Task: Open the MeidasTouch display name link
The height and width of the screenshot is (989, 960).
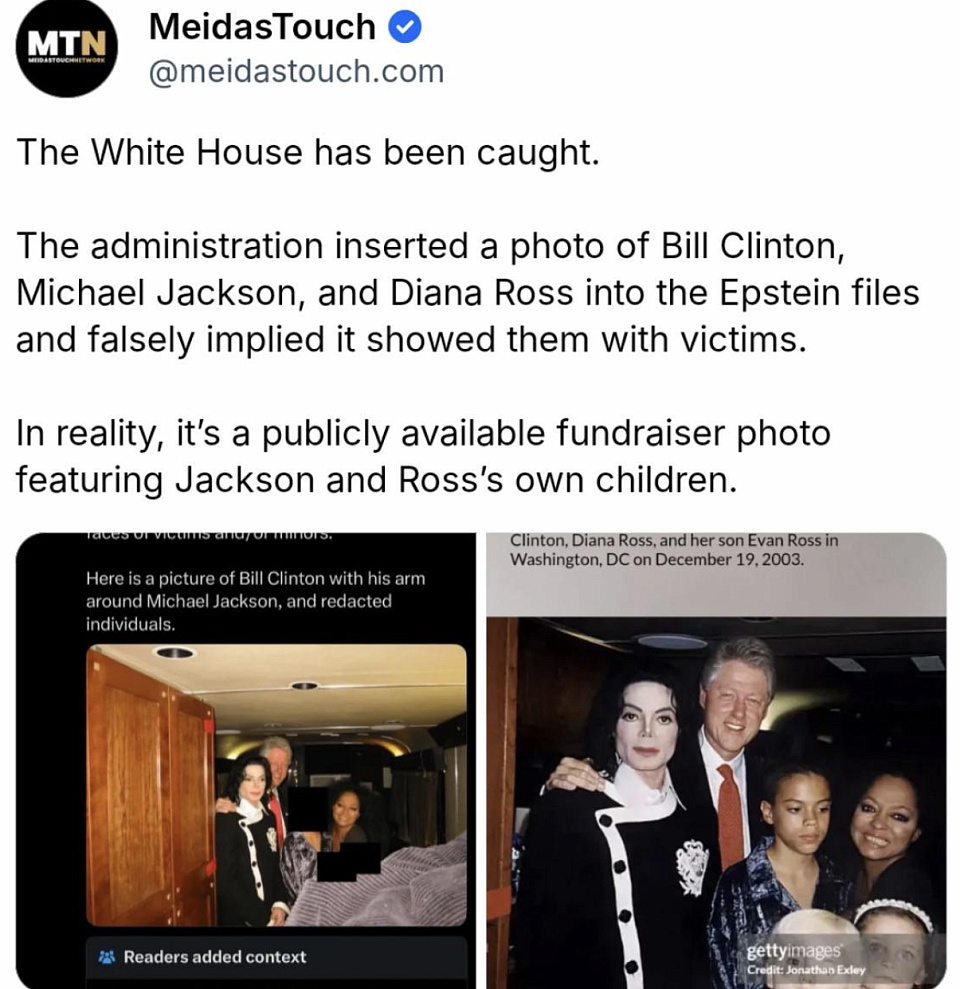Action: click(262, 27)
